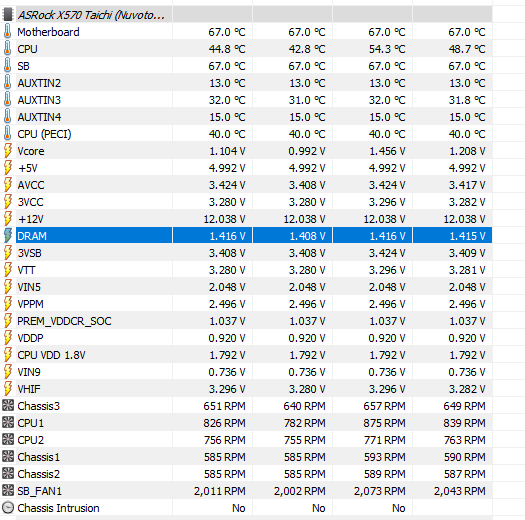Click the AUXTIN2 thermometer icon
Viewport: 525px width, 520px height.
click(x=7, y=83)
